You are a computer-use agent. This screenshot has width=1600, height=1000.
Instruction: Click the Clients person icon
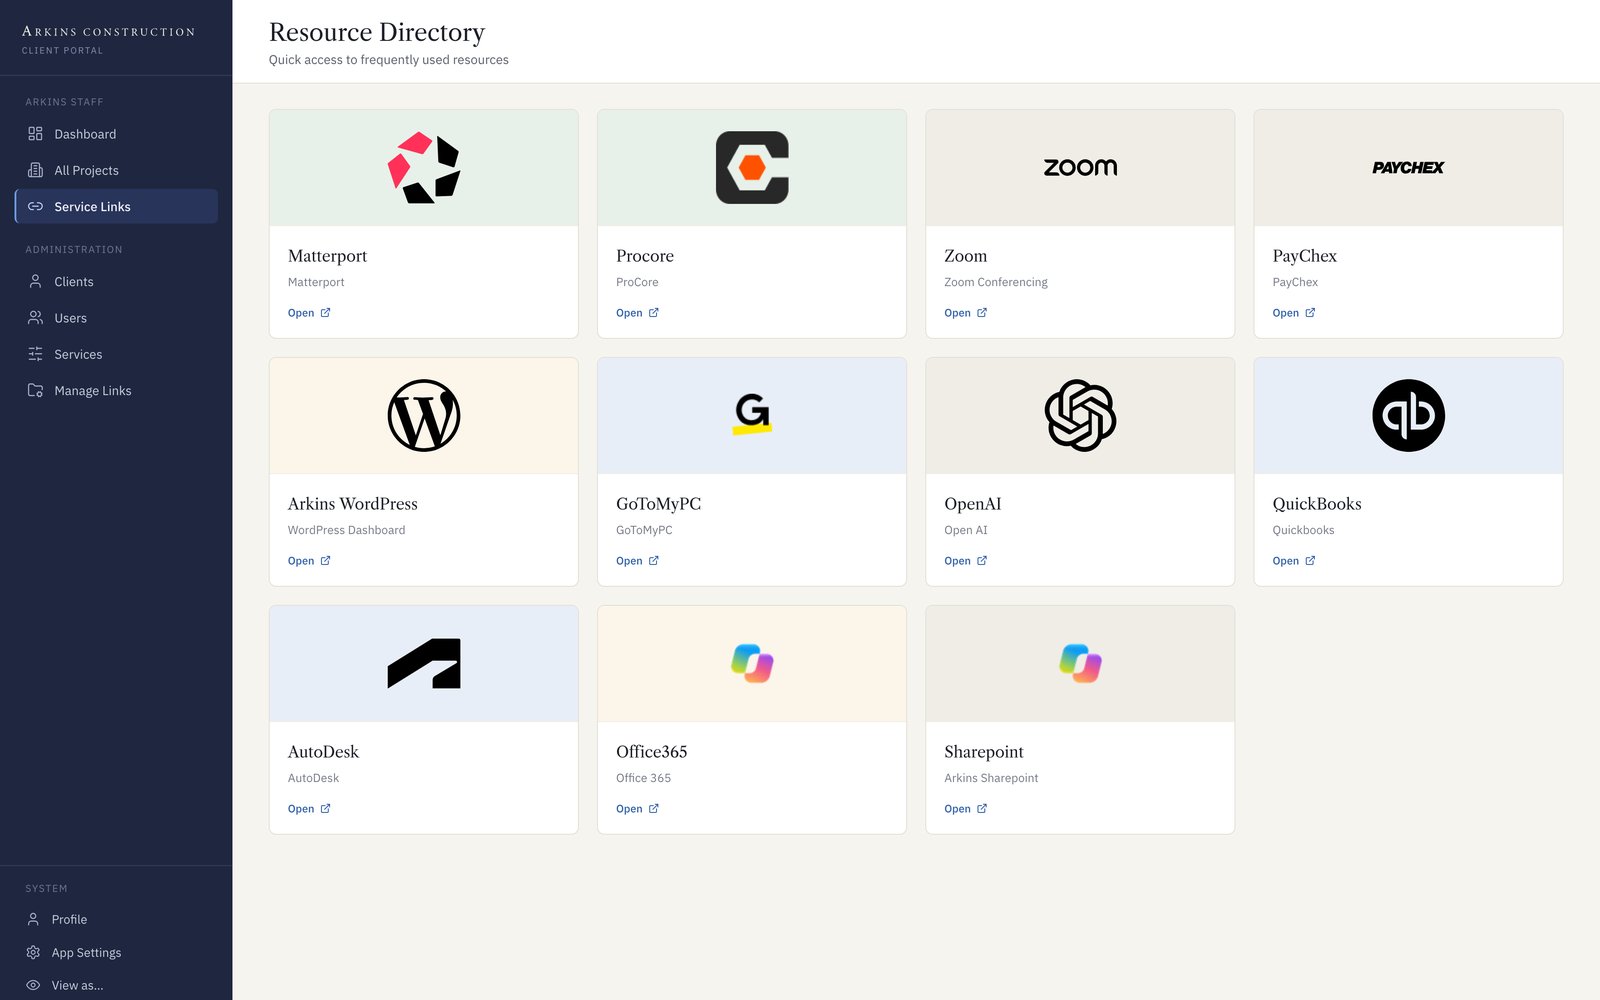[35, 282]
